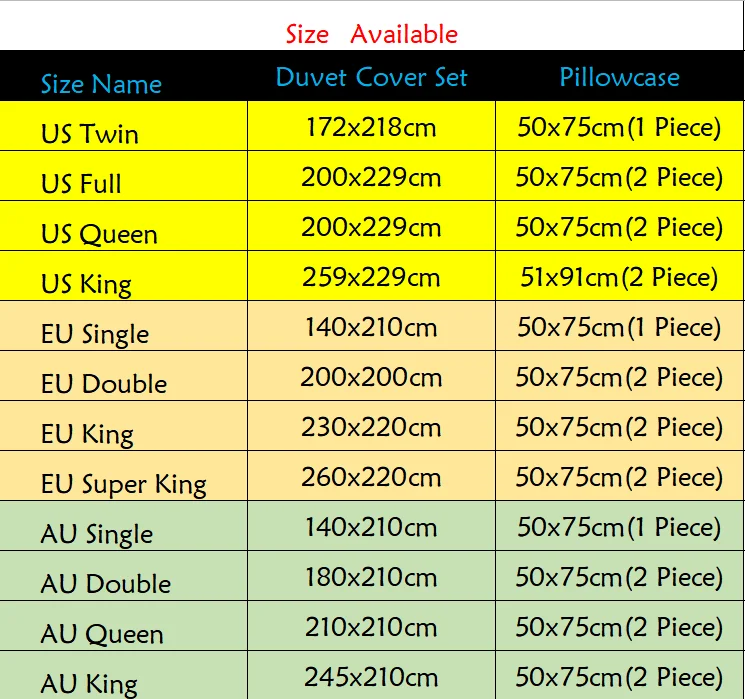Select the 245x210cm AU King duvet cell
This screenshot has width=745, height=699.
[371, 678]
